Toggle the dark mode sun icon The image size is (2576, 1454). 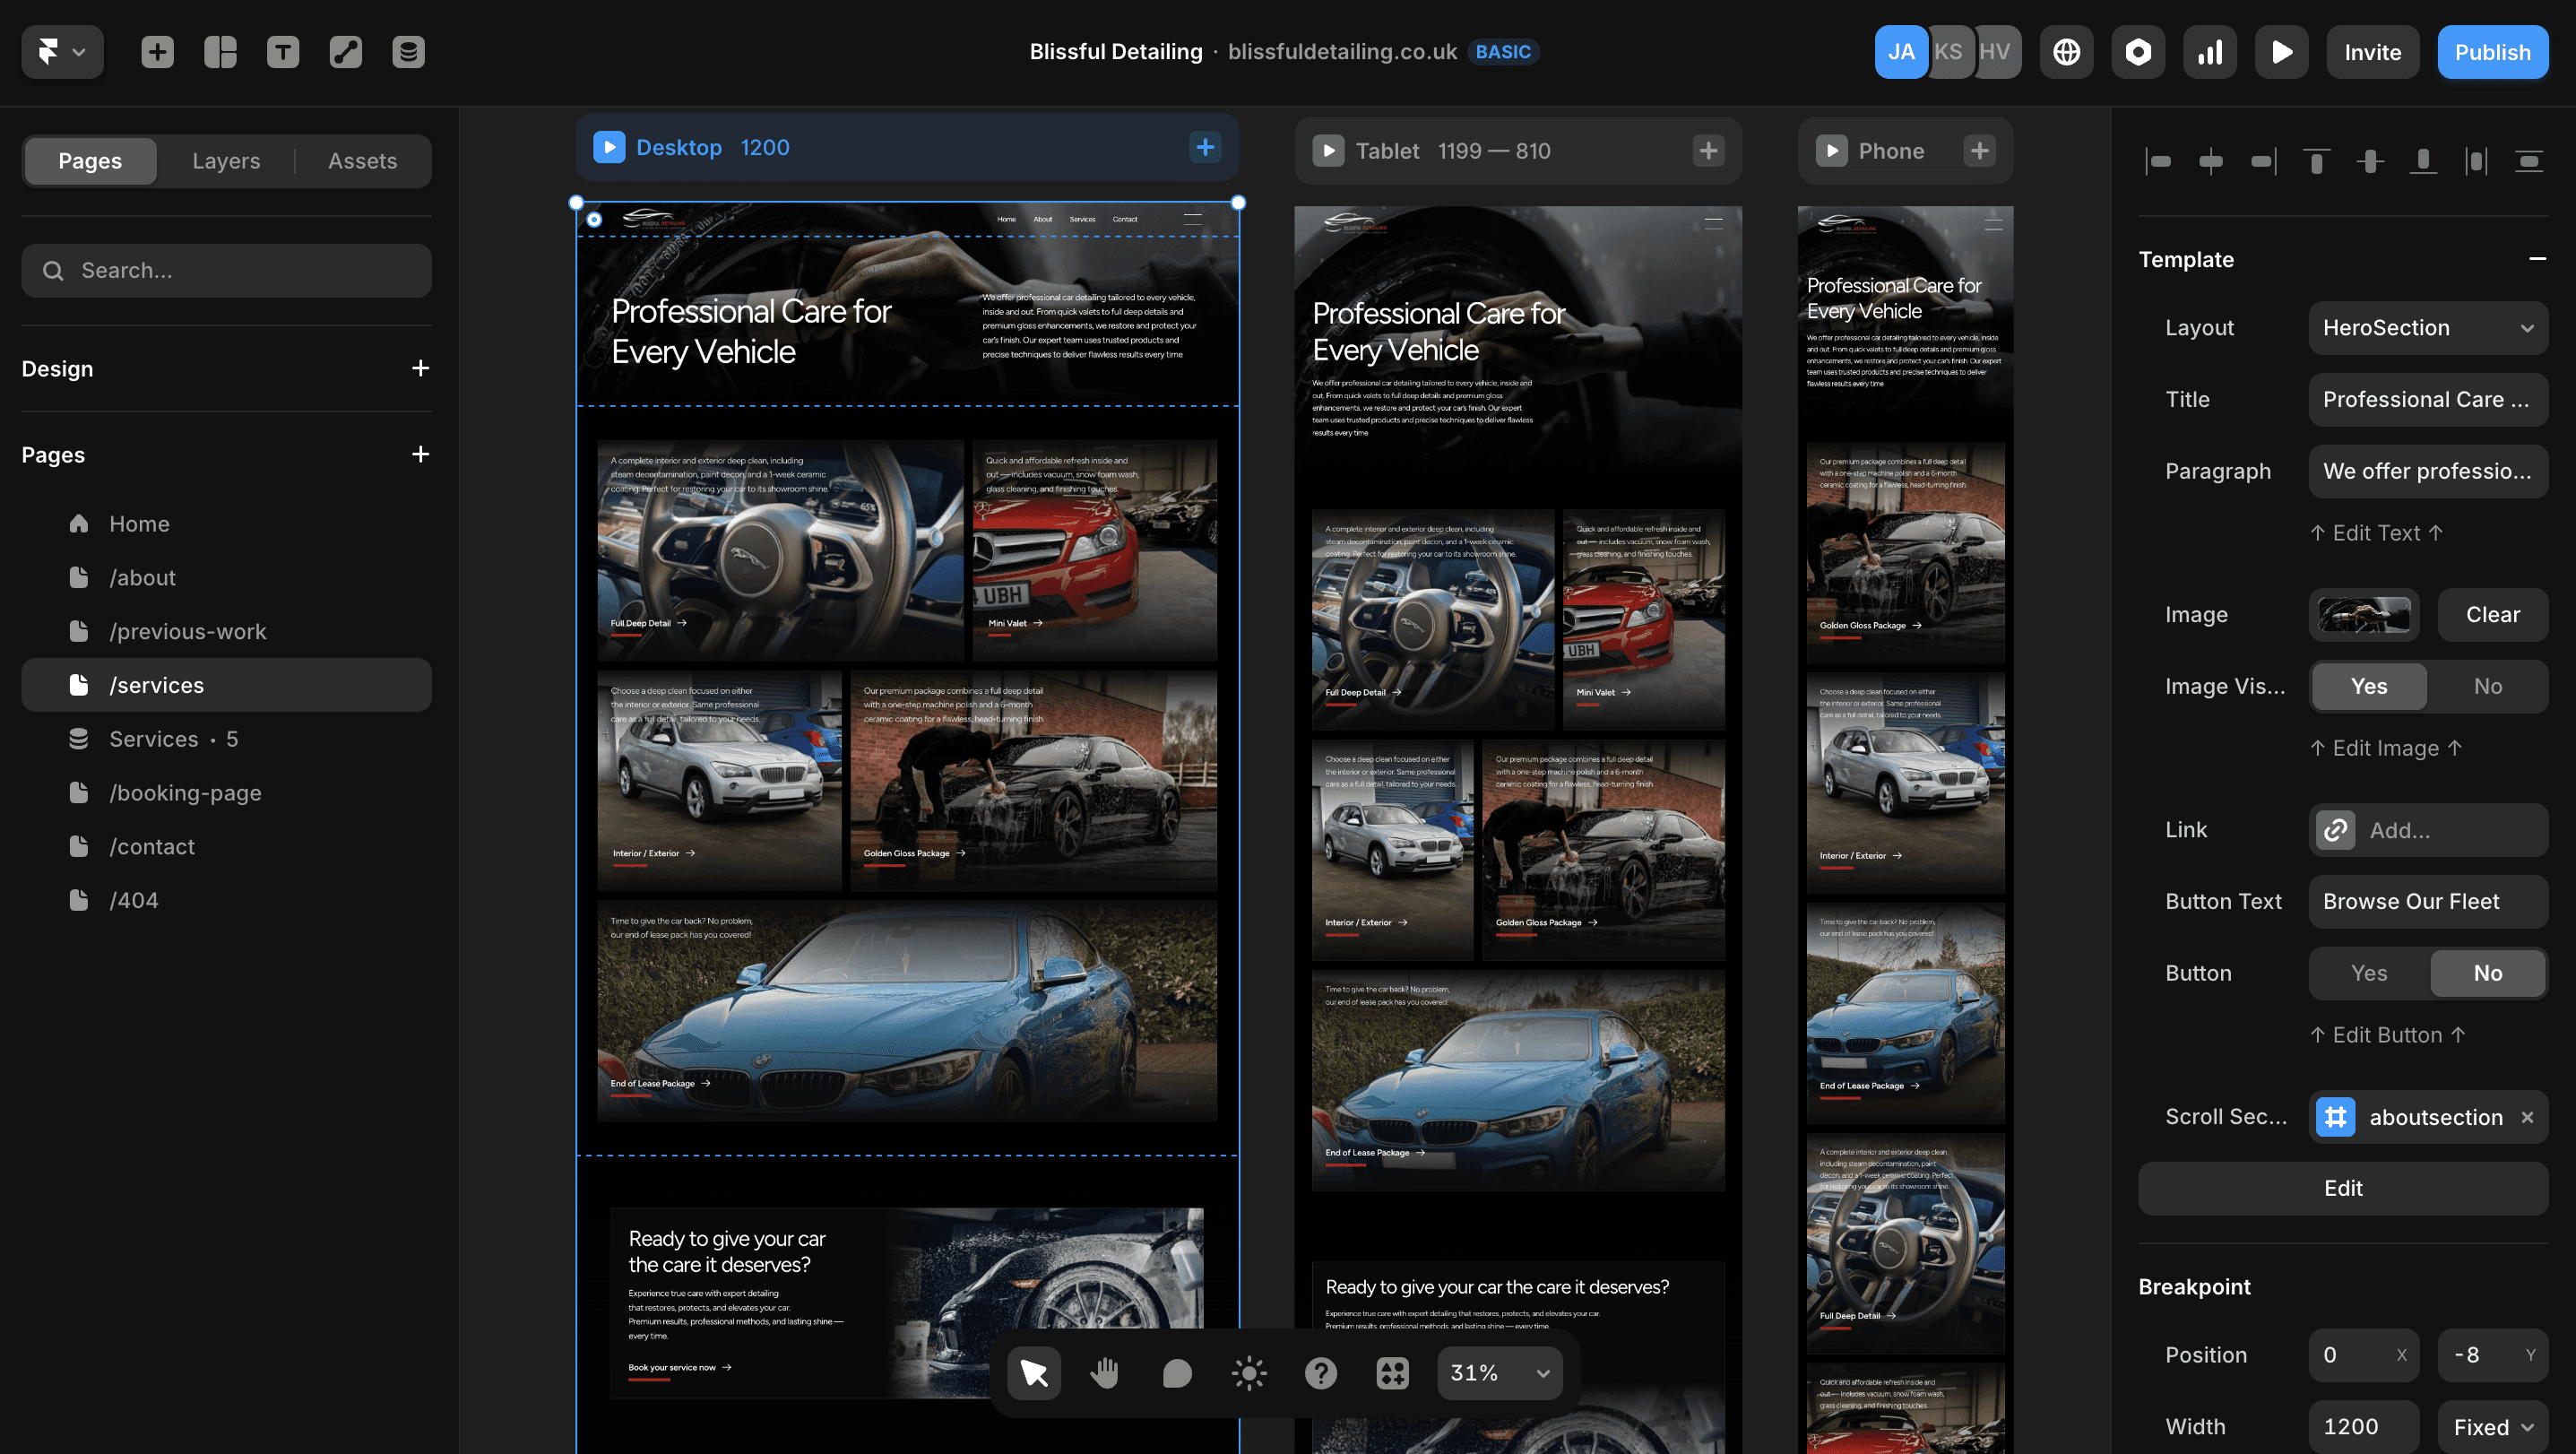click(x=1249, y=1373)
